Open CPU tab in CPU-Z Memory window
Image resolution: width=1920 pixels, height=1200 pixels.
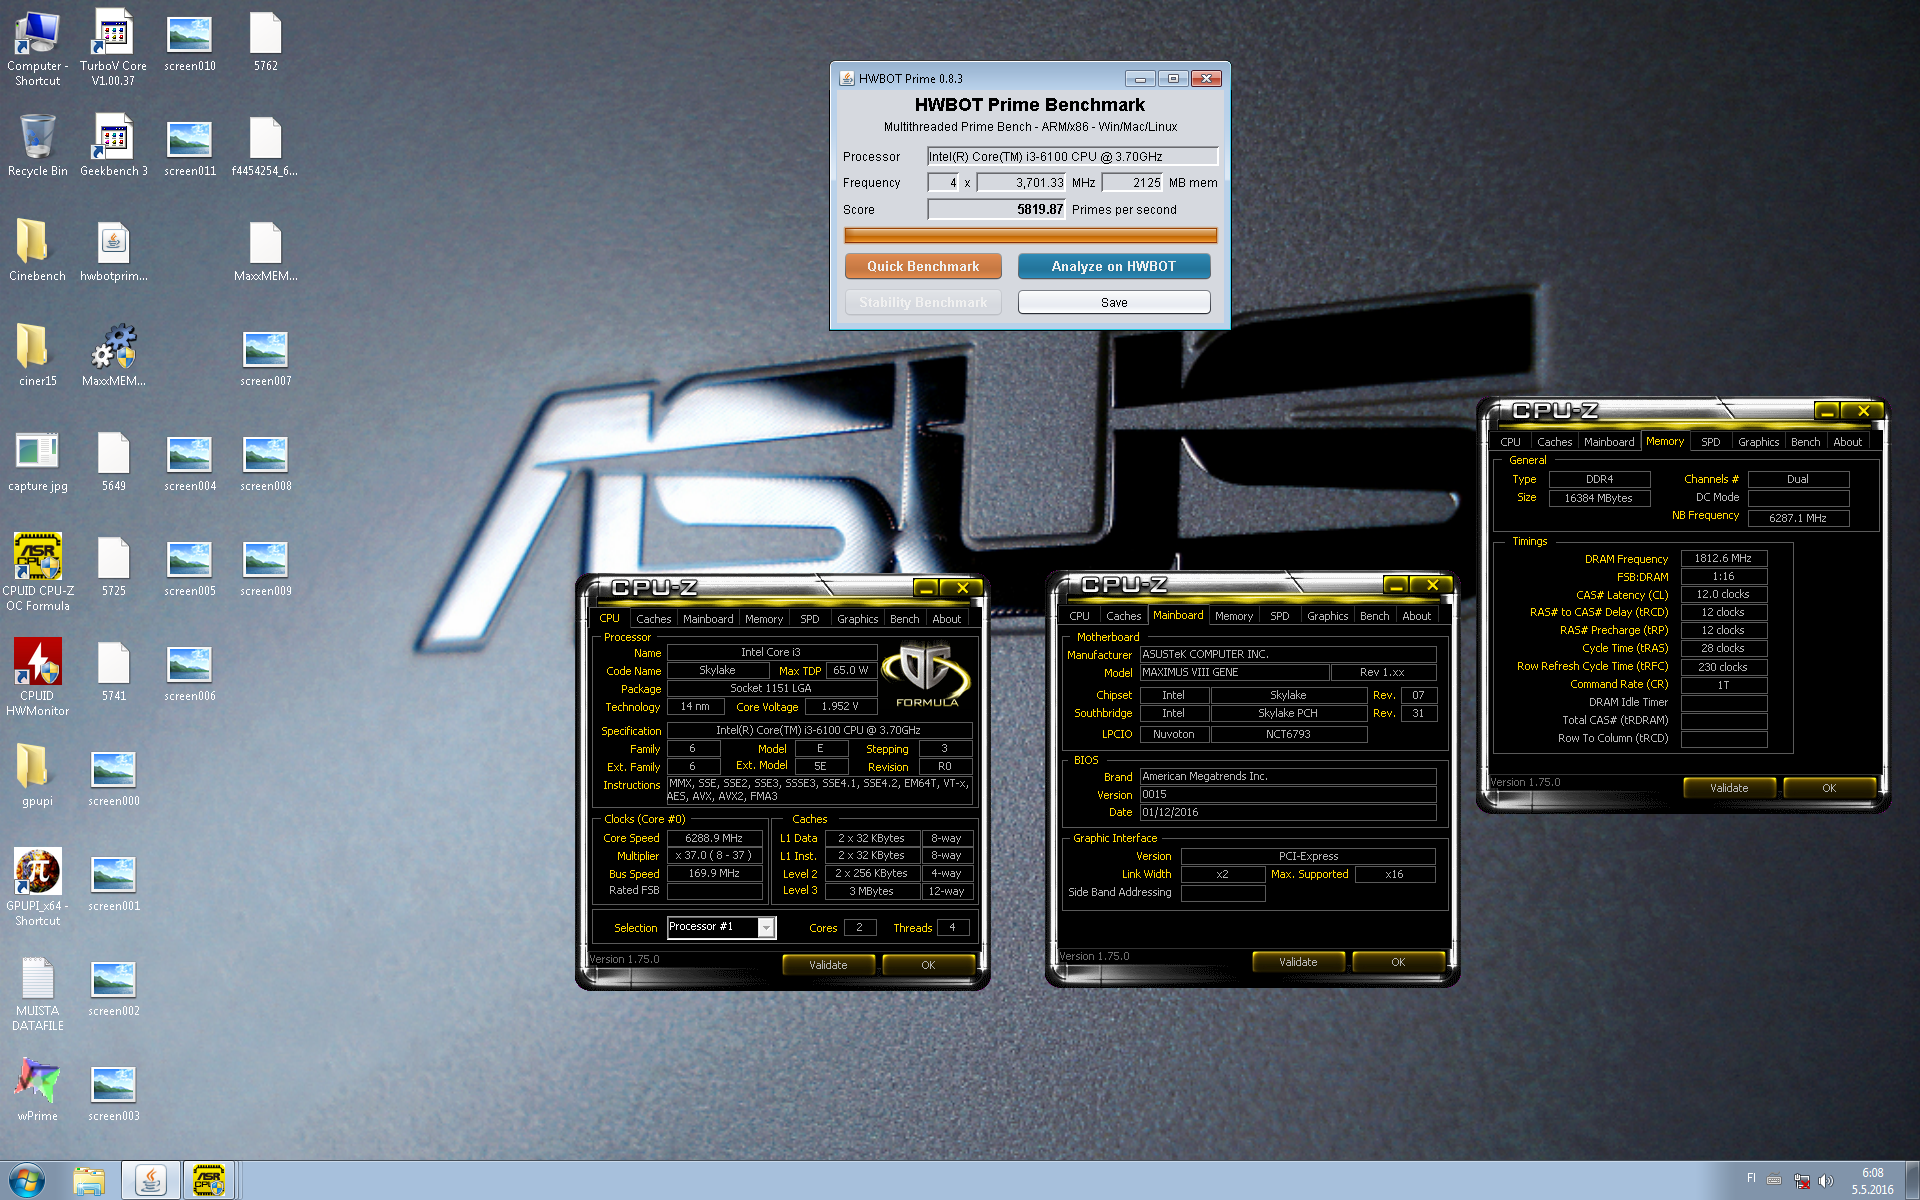point(1510,442)
